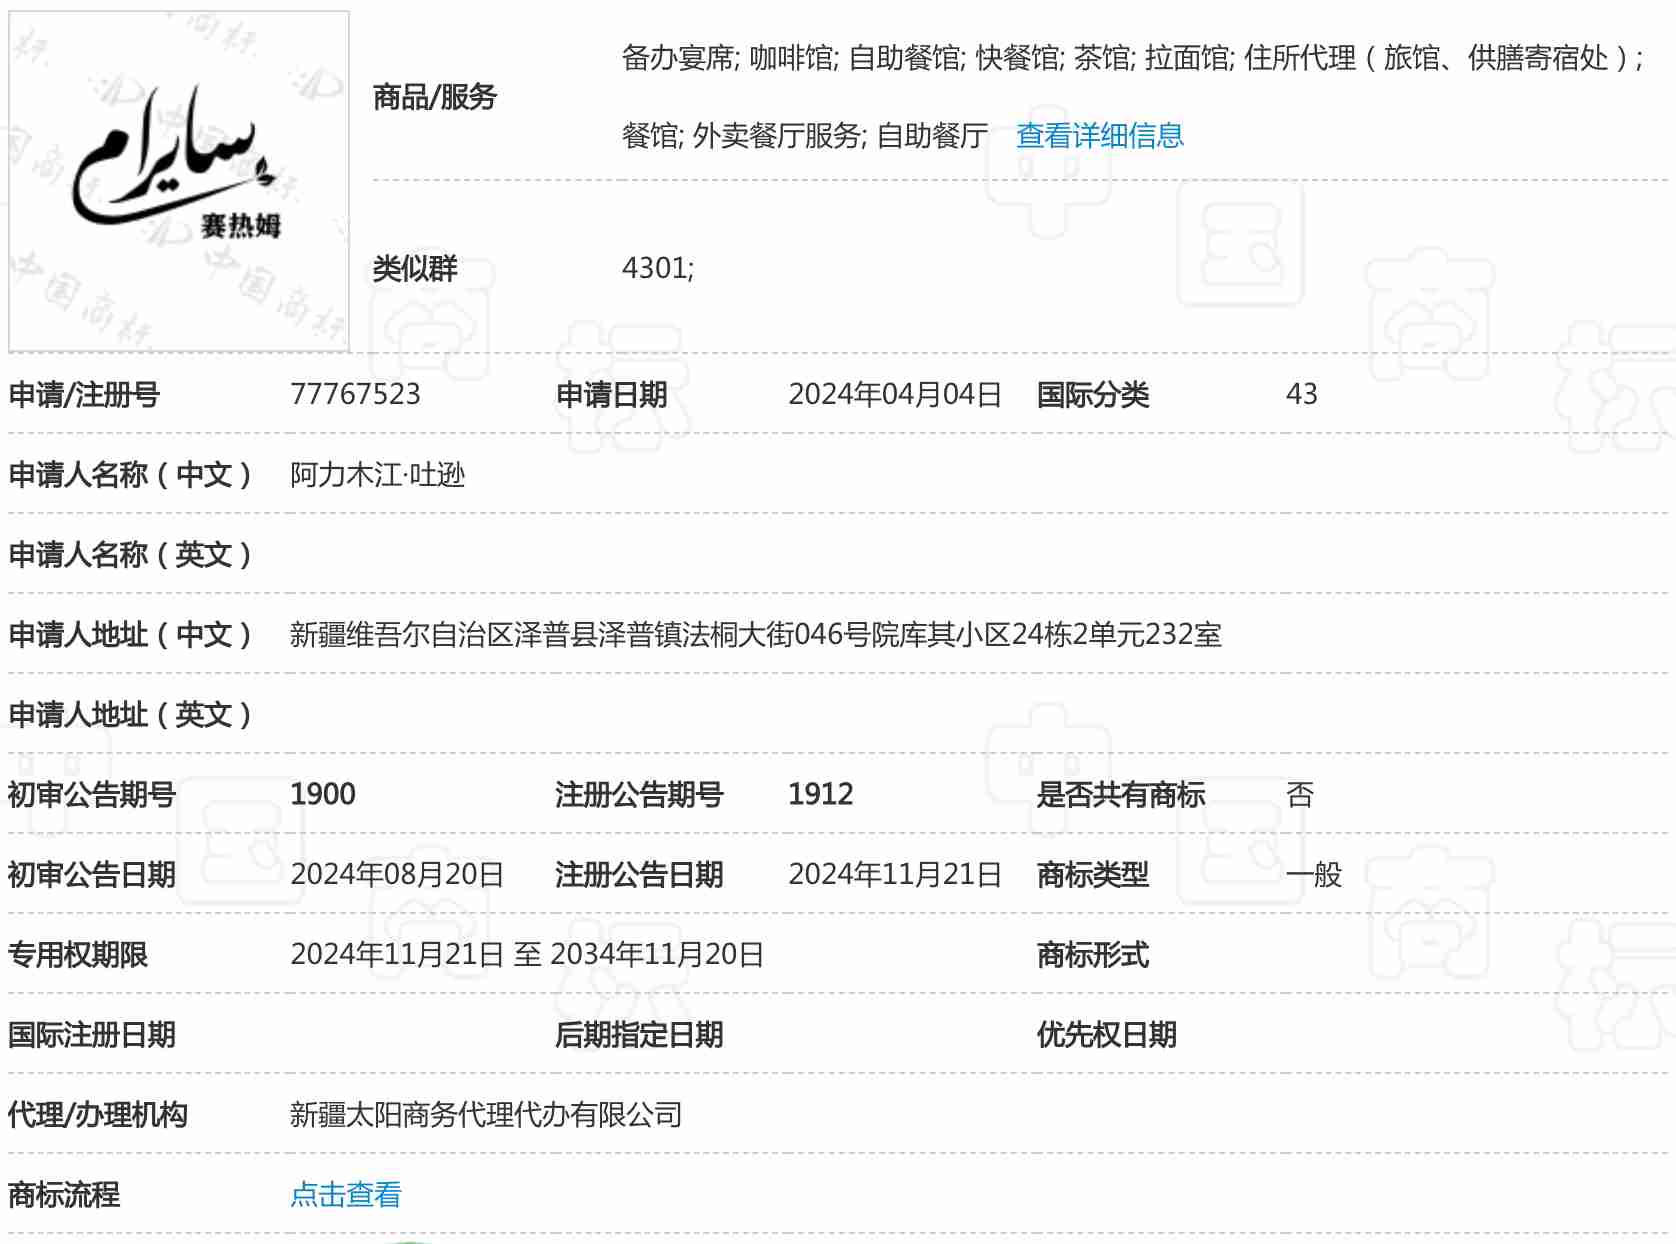Click the preliminary announcement issue 1900
Image resolution: width=1676 pixels, height=1244 pixels.
323,794
